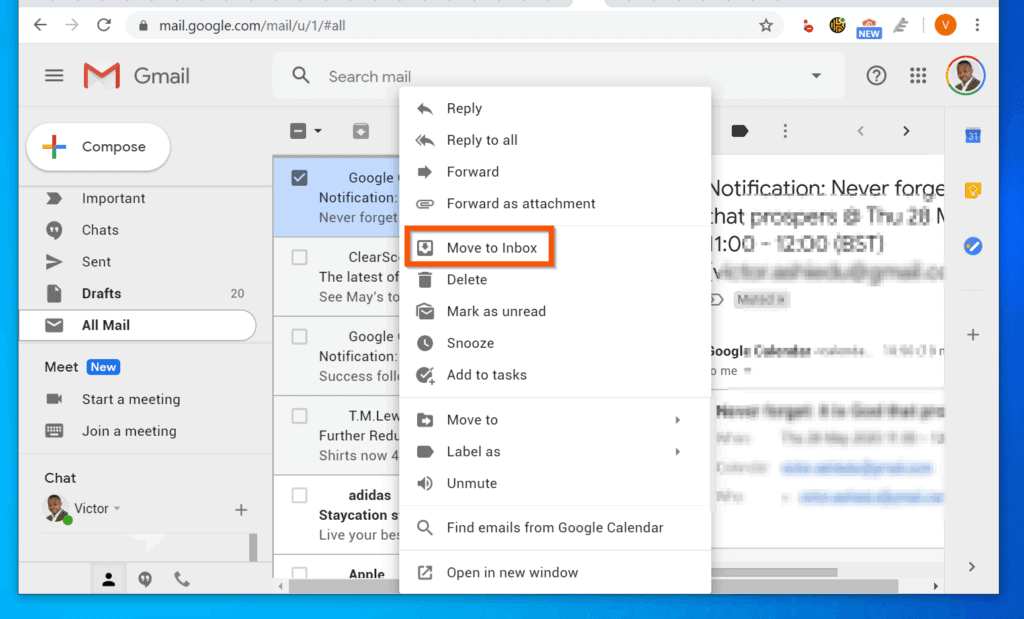This screenshot has height=619, width=1024.
Task: Open Gmail support help icon
Action: (x=876, y=76)
